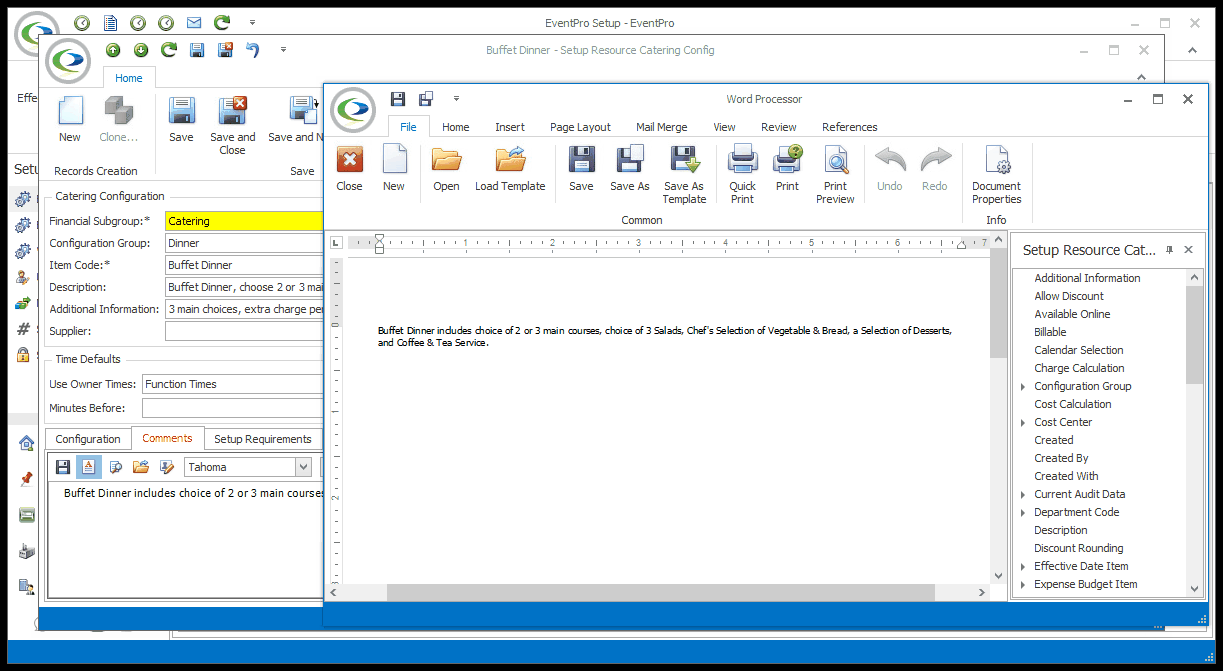Click the highlighted text-format icon in Comments toolbar
Image resolution: width=1223 pixels, height=671 pixels.
pyautogui.click(x=89, y=467)
